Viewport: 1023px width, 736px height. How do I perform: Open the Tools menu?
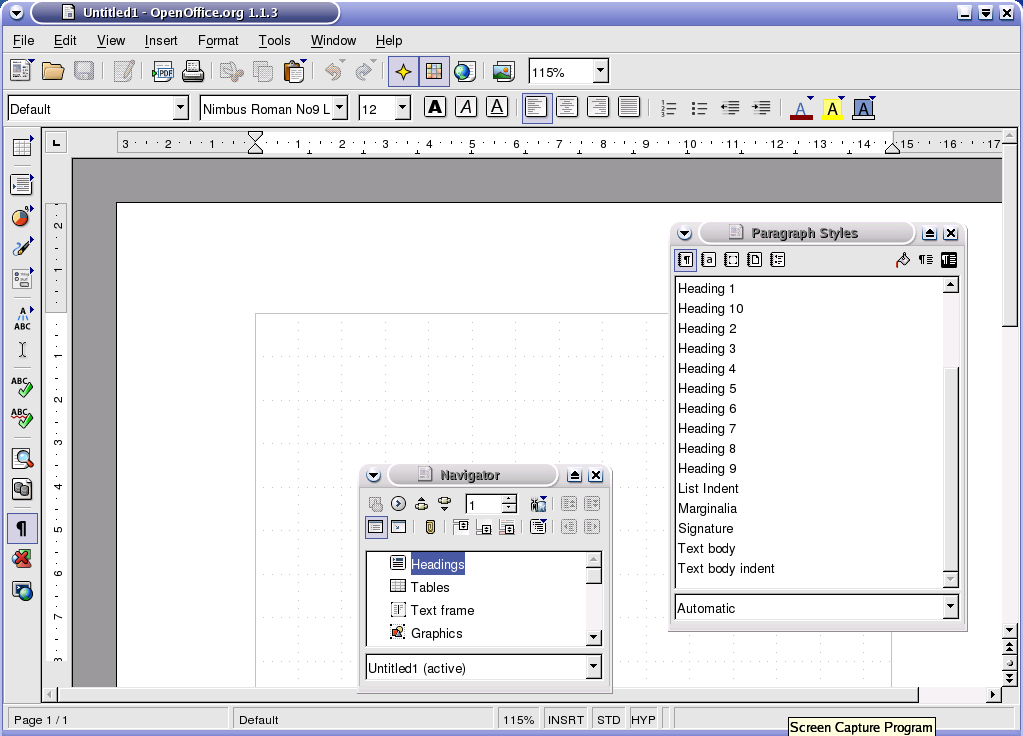(x=274, y=40)
